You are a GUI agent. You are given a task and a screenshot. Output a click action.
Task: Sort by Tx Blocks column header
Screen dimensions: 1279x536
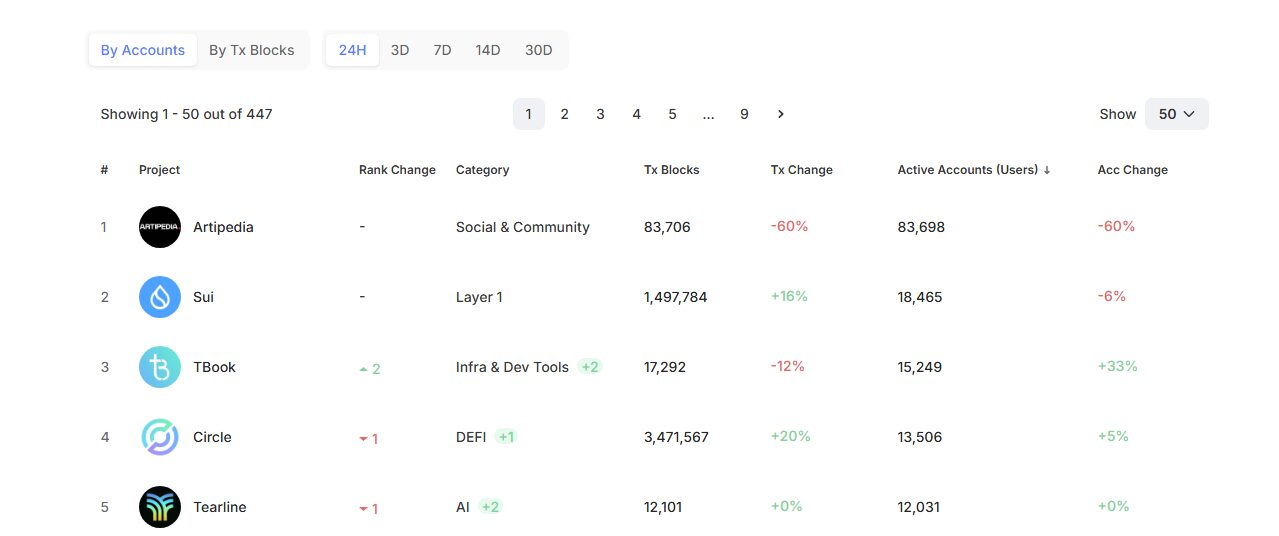click(671, 170)
